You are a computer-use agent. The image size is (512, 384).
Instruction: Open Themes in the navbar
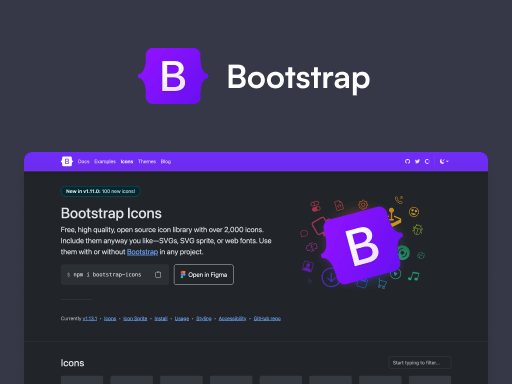click(147, 161)
